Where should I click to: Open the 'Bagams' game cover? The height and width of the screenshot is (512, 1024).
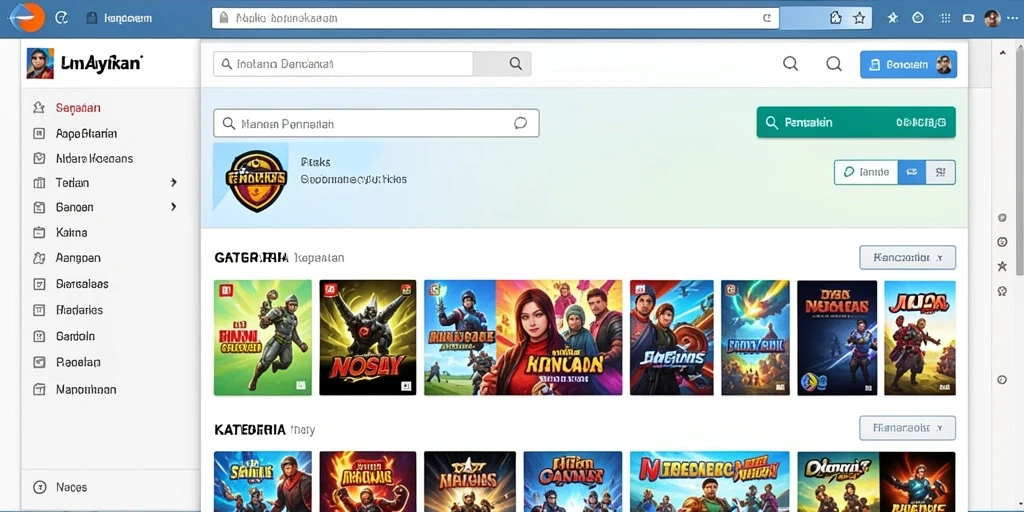click(671, 338)
